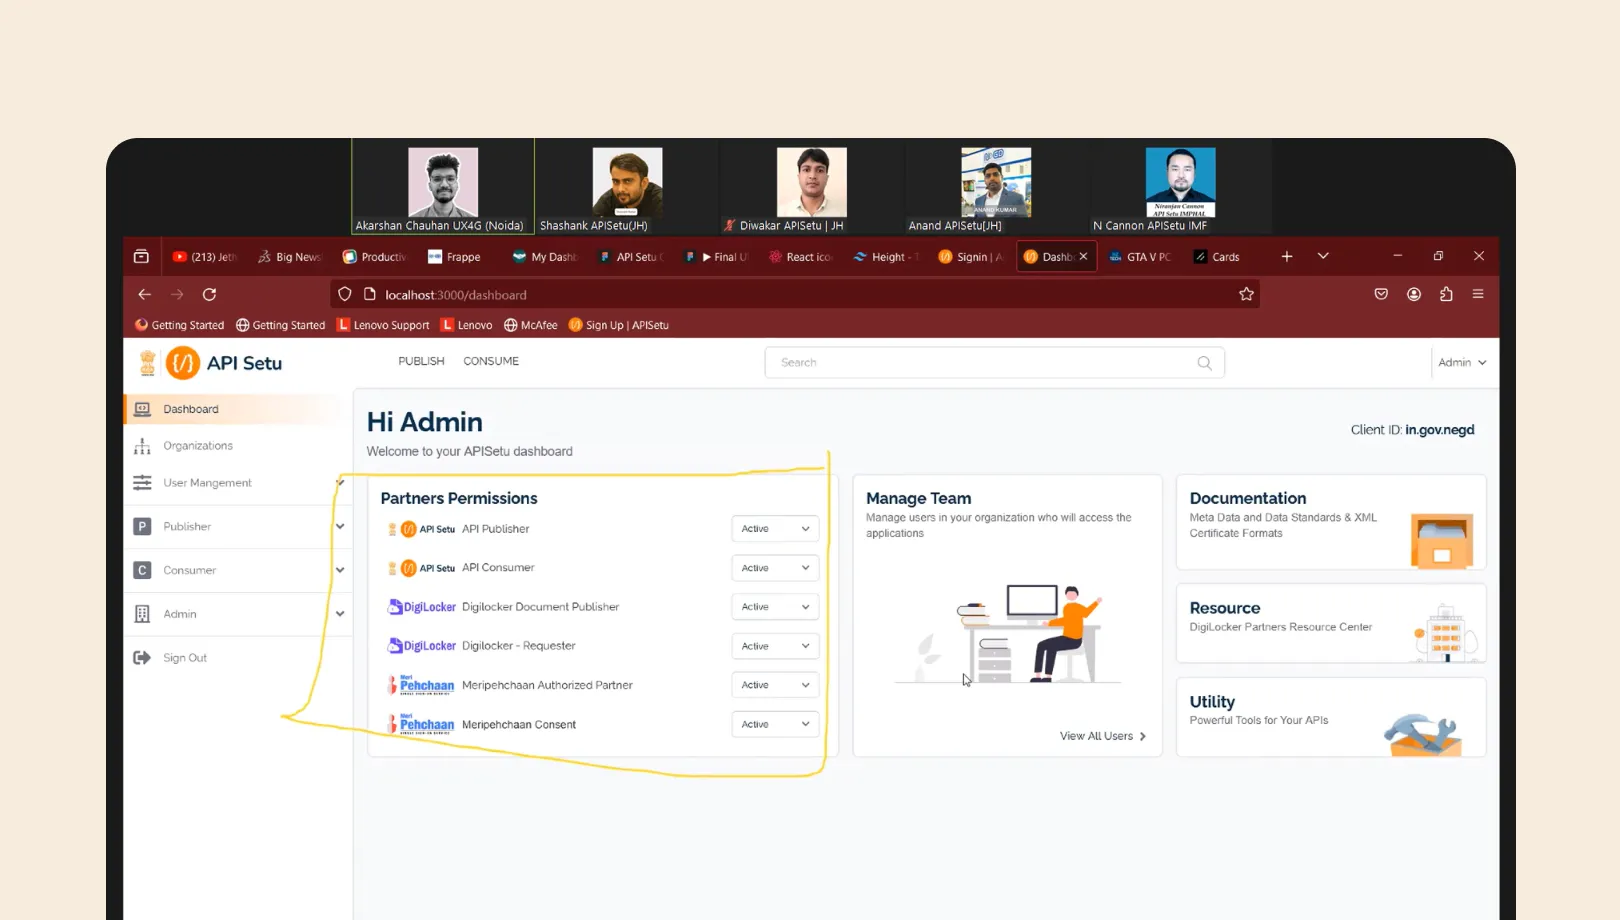
Task: Click the Dashboard monitor icon in sidebar
Action: point(142,409)
